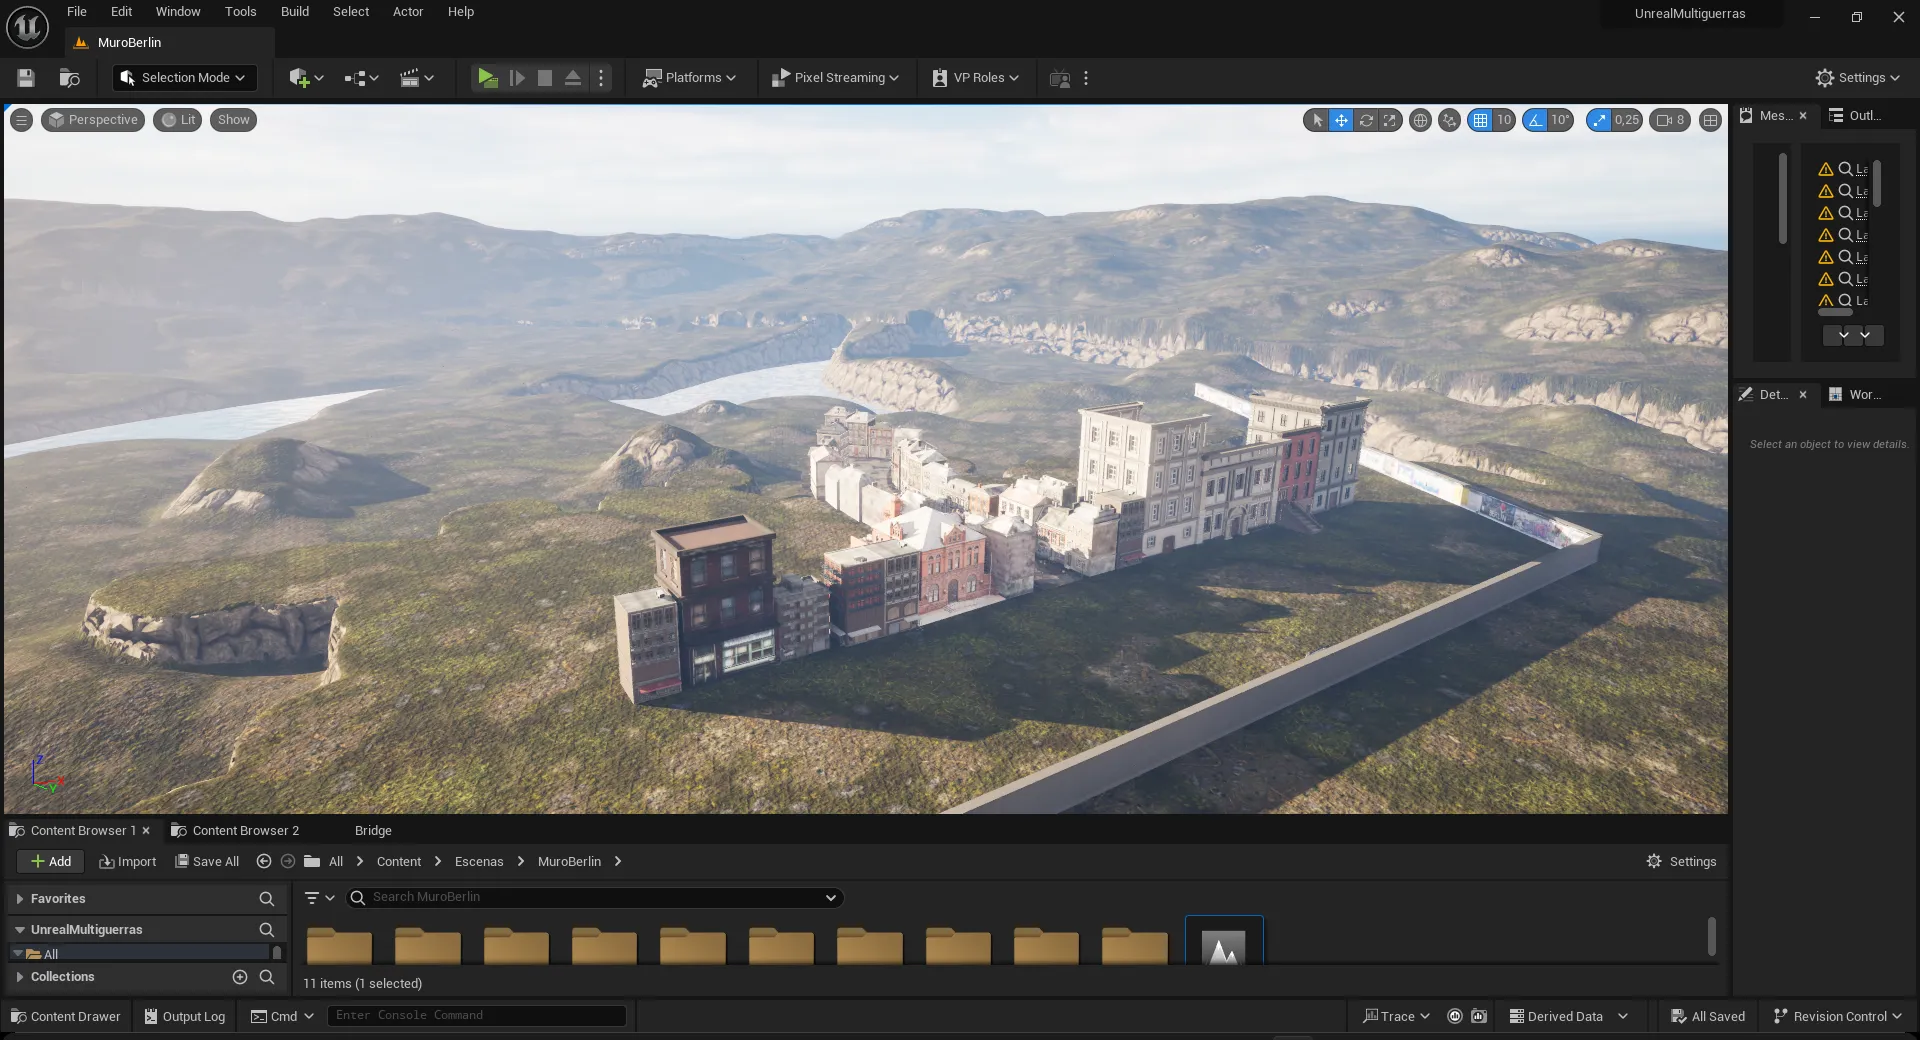This screenshot has height=1040, width=1920.
Task: Open the Show flags menu
Action: tap(233, 120)
